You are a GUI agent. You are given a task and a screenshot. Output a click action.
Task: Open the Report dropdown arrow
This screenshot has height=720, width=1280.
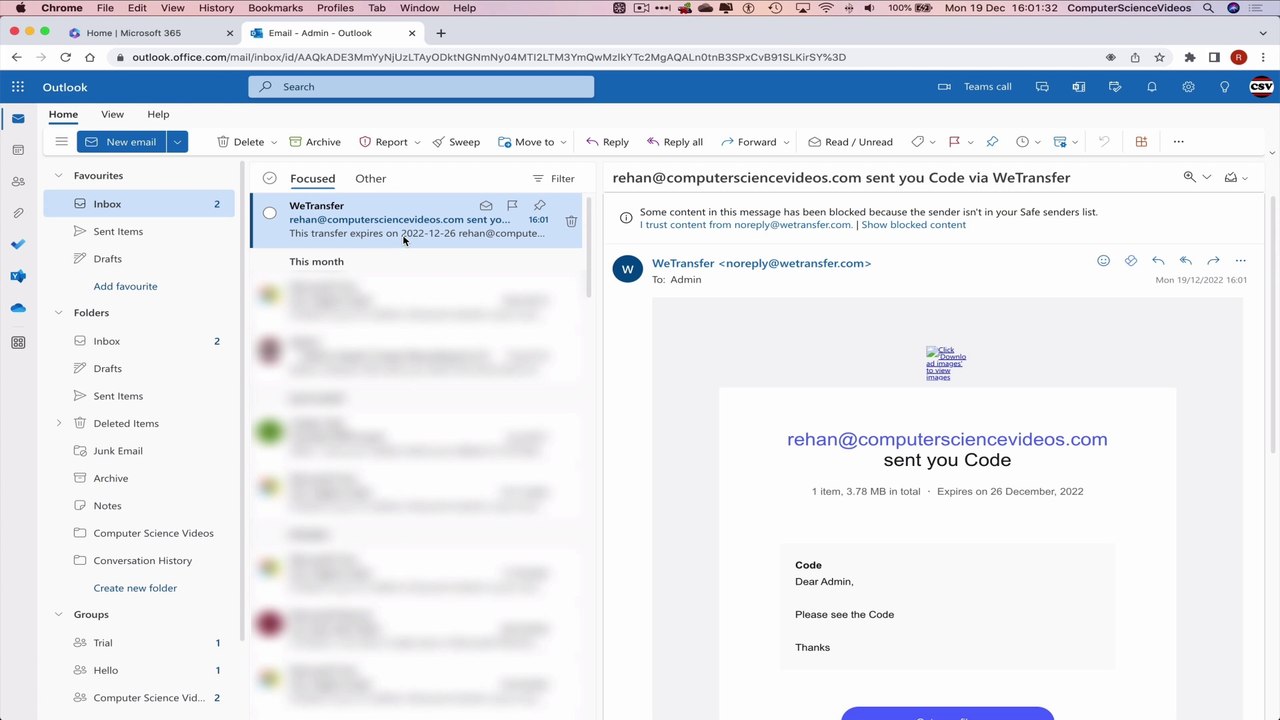417,142
